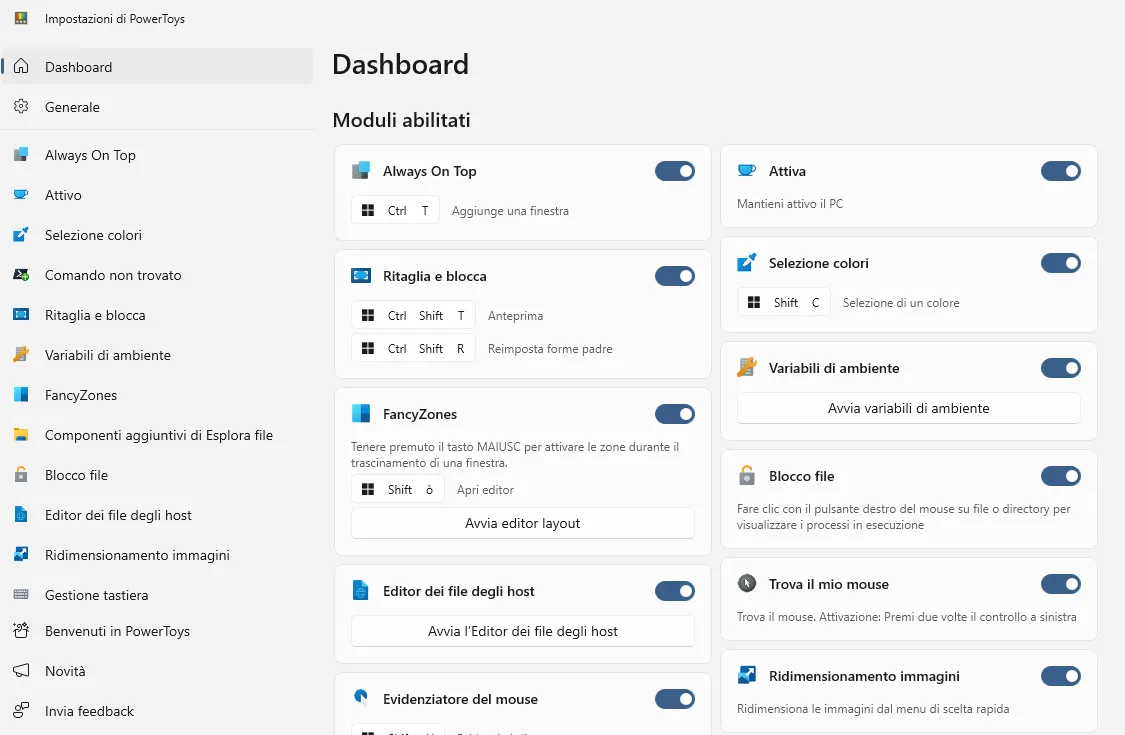Switch off the FancyZones module toggle

point(675,413)
